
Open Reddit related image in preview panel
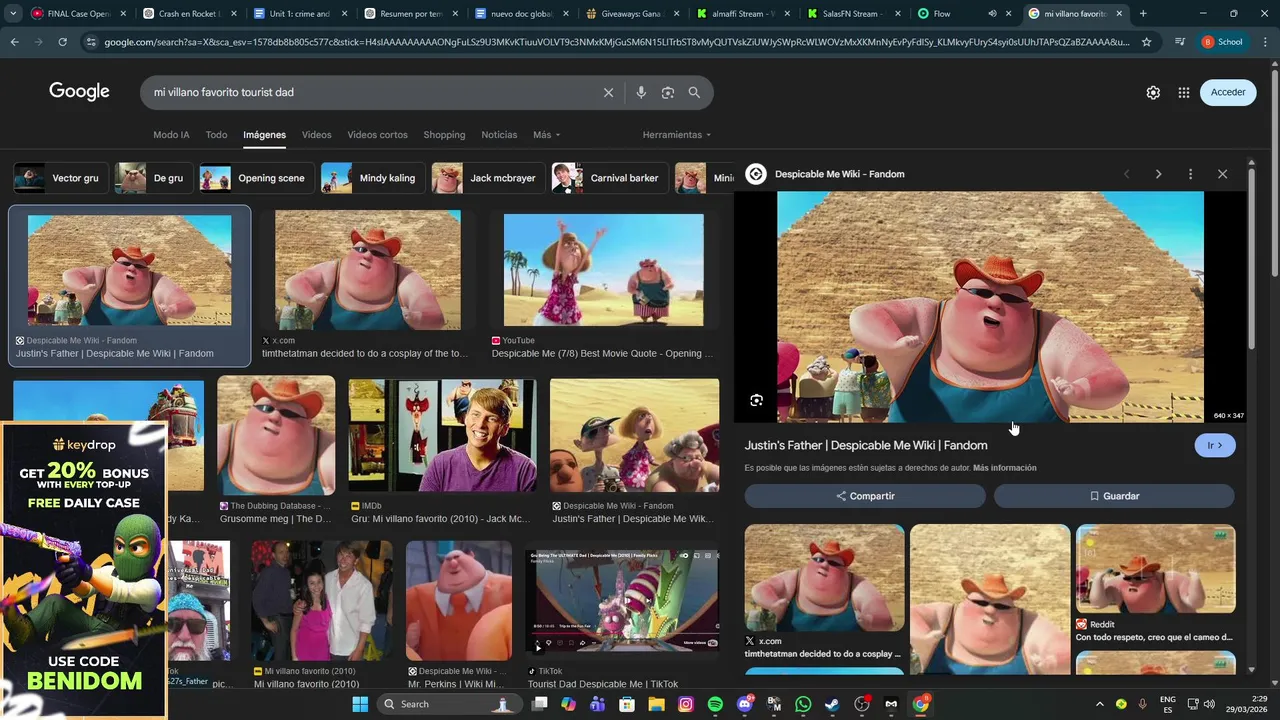[x=1155, y=569]
